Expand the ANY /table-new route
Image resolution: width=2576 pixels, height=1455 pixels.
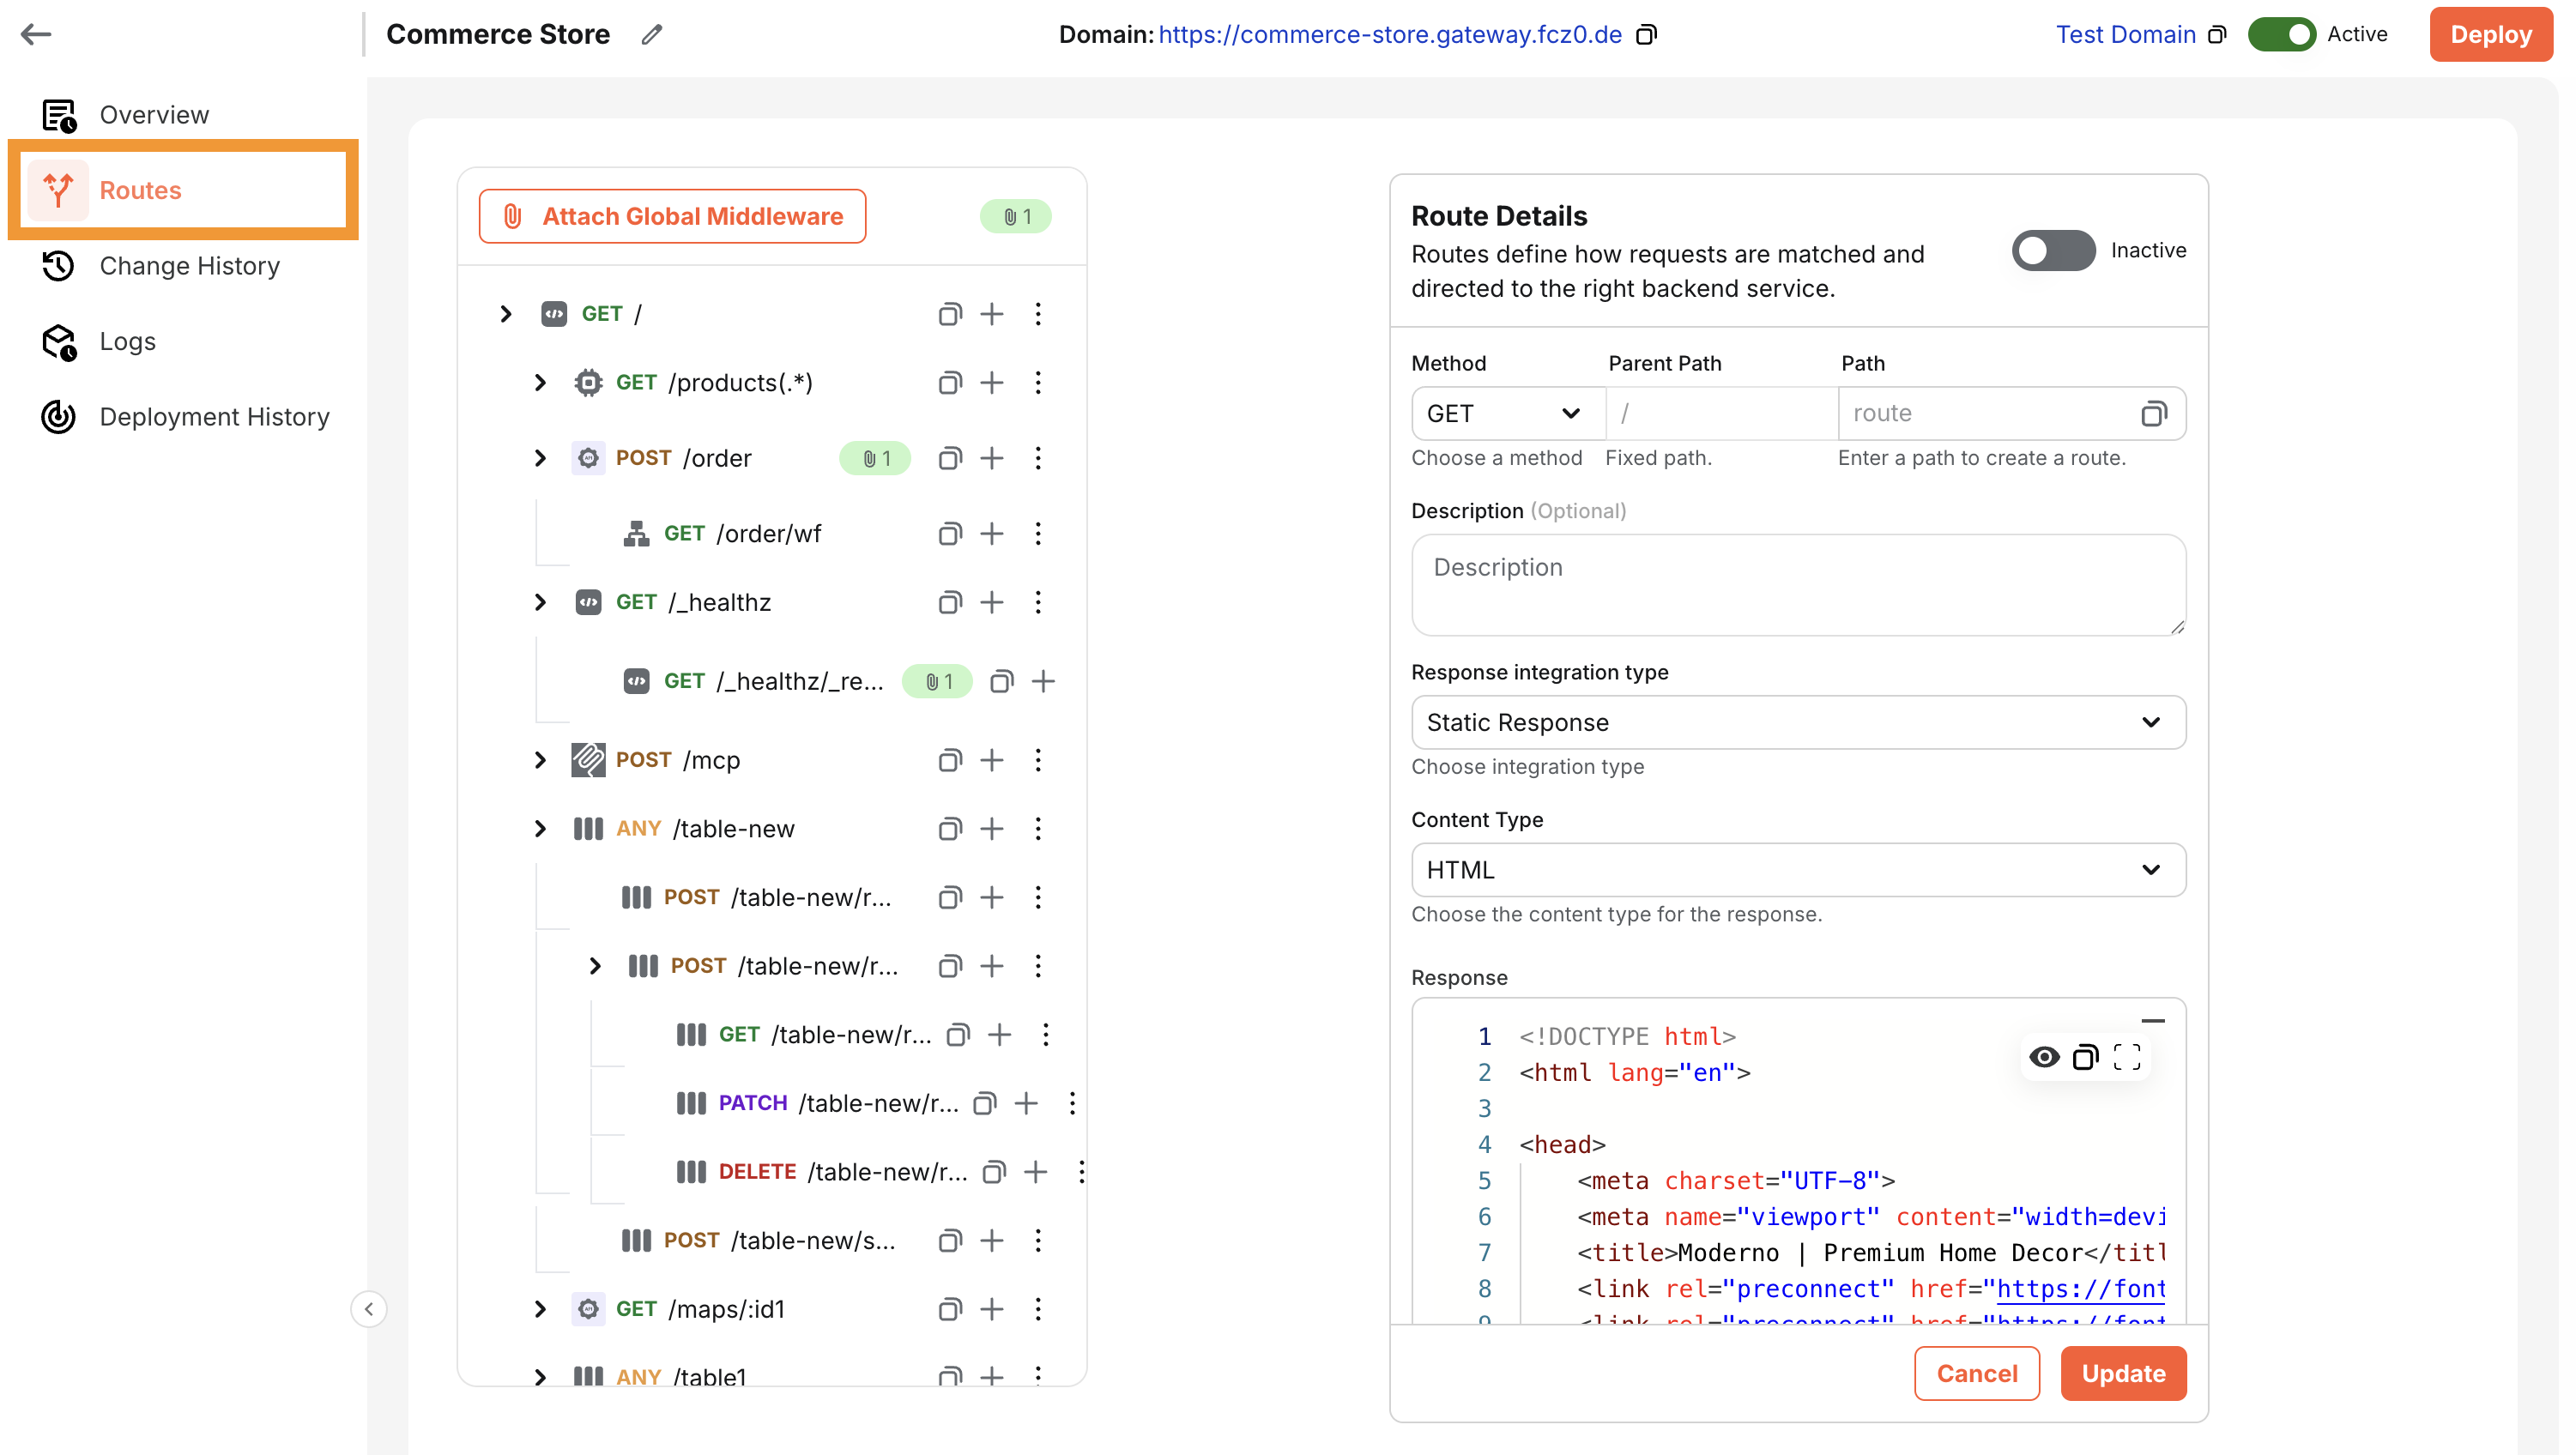tap(540, 829)
